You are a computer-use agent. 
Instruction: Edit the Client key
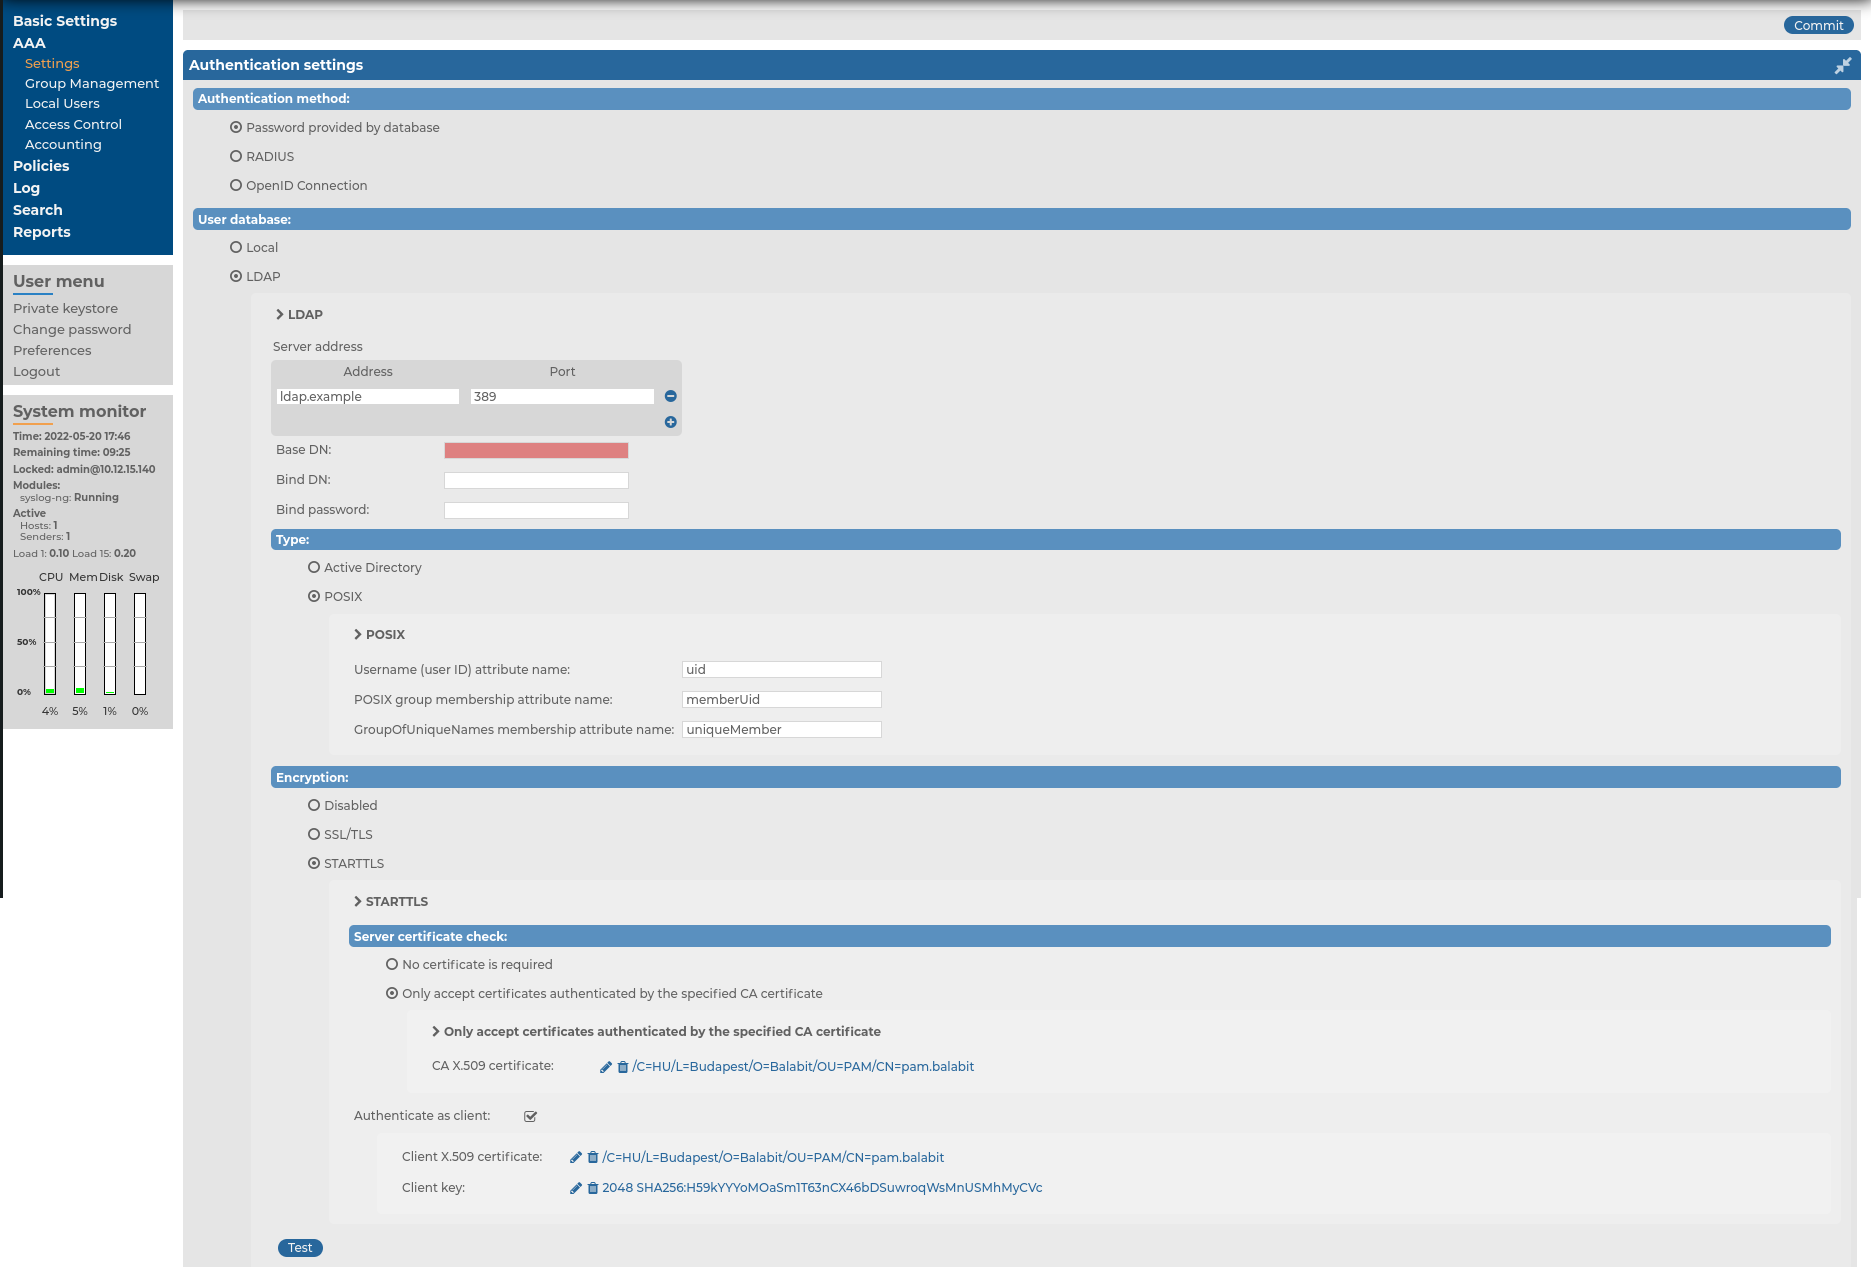click(576, 1188)
